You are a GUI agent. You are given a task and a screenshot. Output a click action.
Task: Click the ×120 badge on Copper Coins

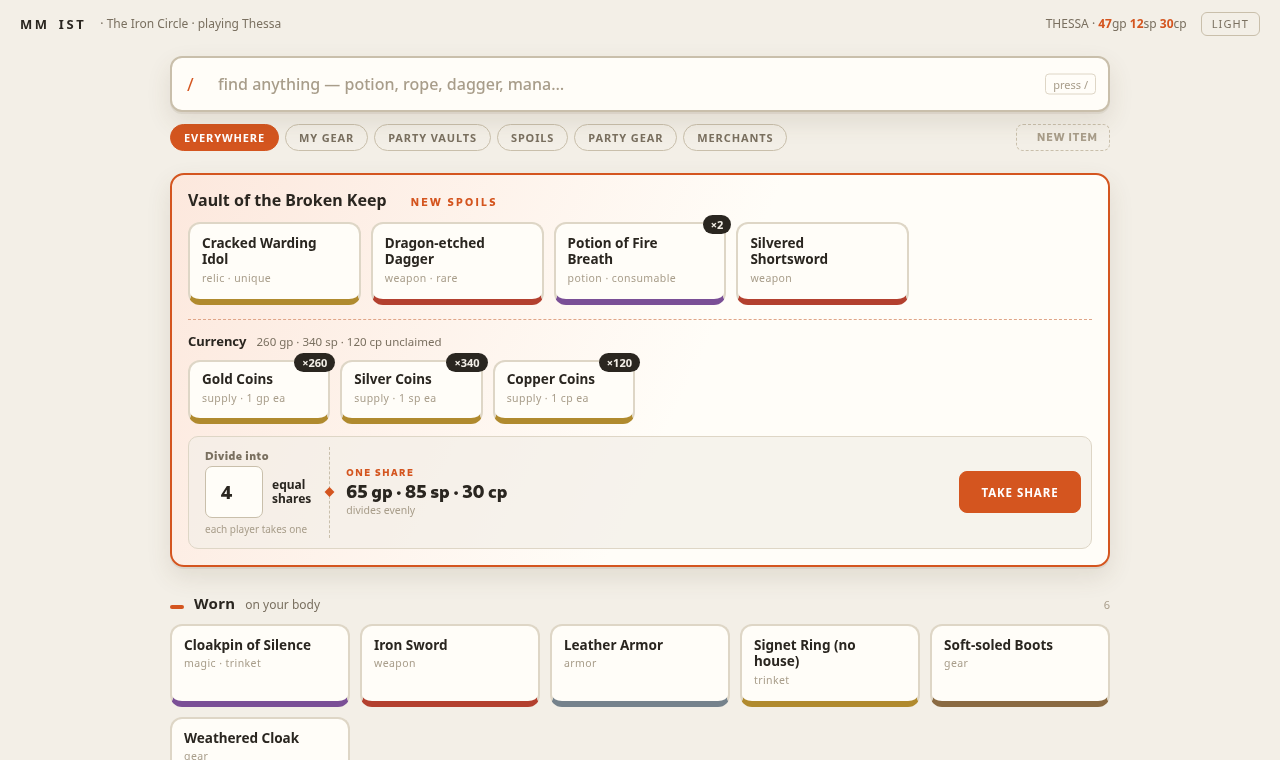click(620, 363)
